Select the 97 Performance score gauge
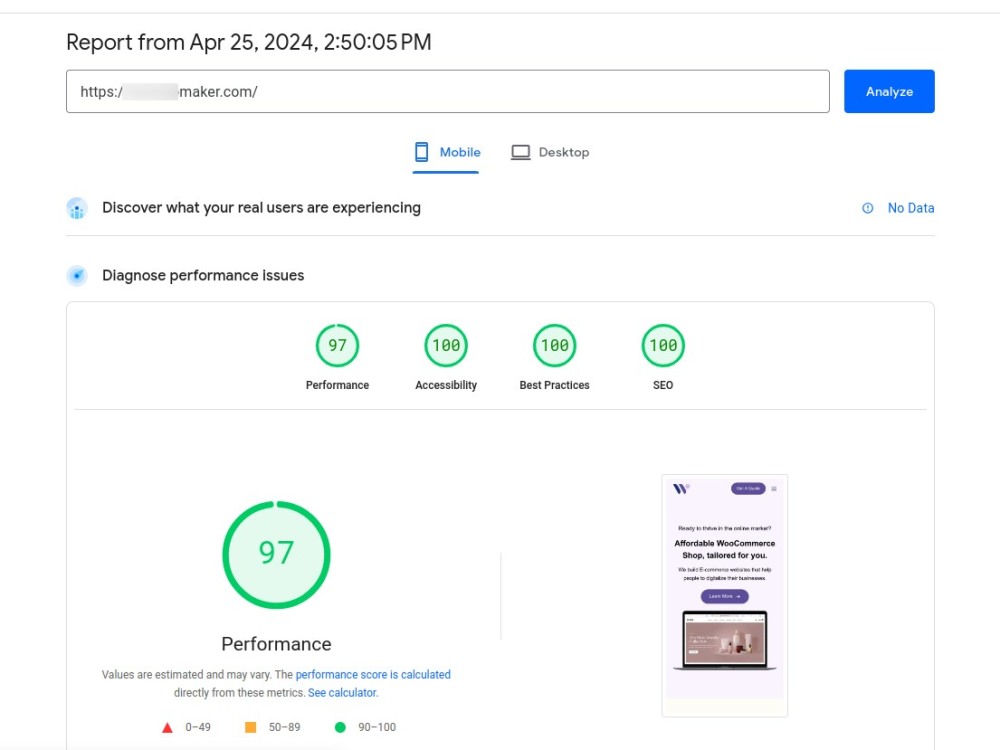Image resolution: width=1000 pixels, height=750 pixels. [337, 346]
